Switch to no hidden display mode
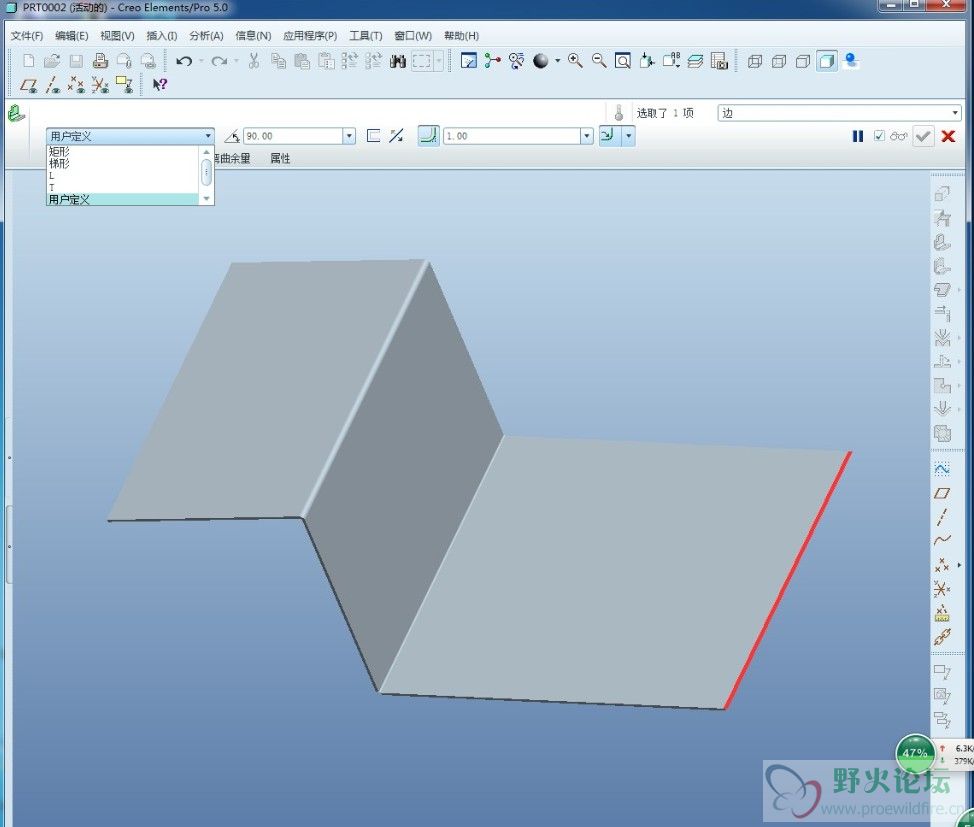974x827 pixels. [803, 61]
